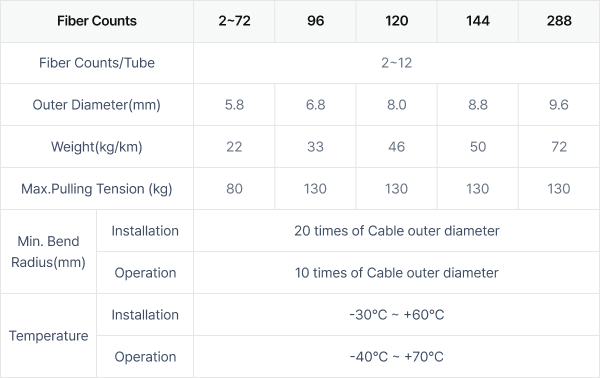The width and height of the screenshot is (600, 378).
Task: Select the 120 column header
Action: [x=396, y=21]
